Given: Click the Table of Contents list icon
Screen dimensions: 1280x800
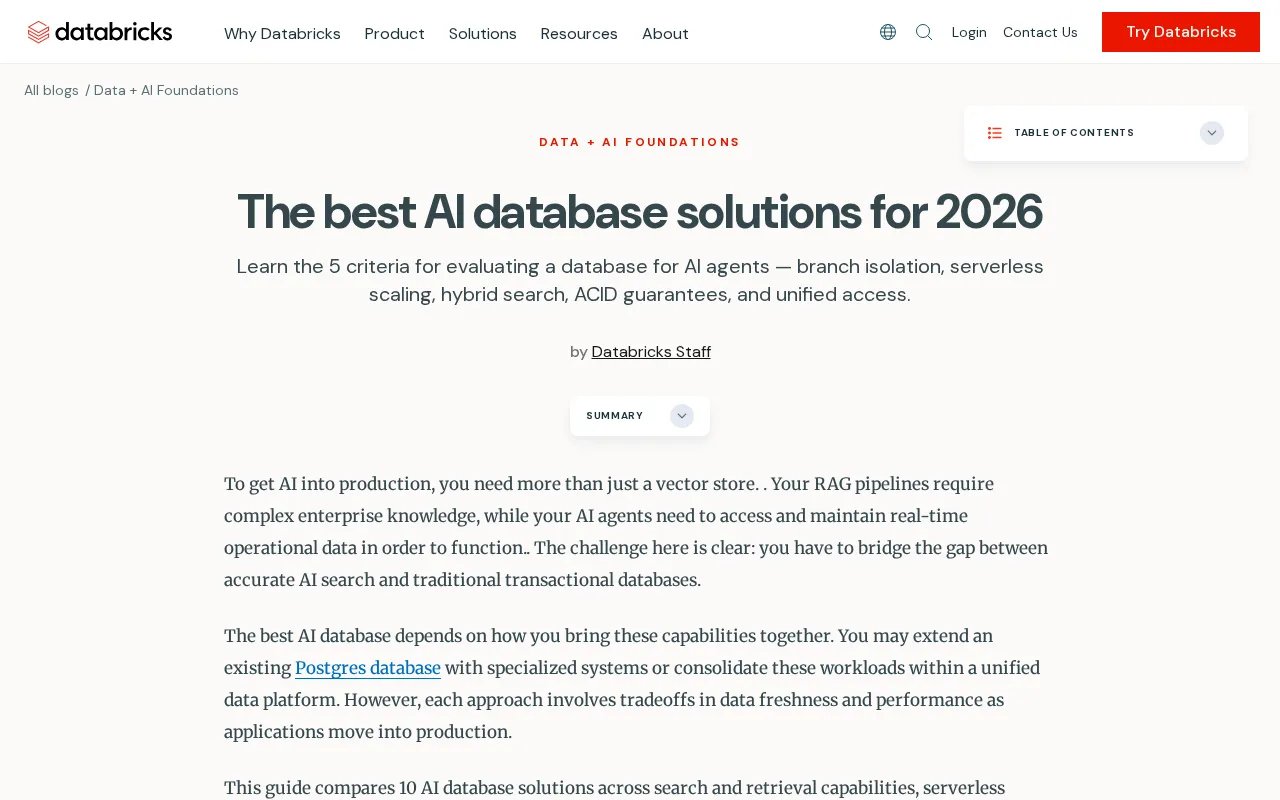Looking at the screenshot, I should (x=995, y=133).
